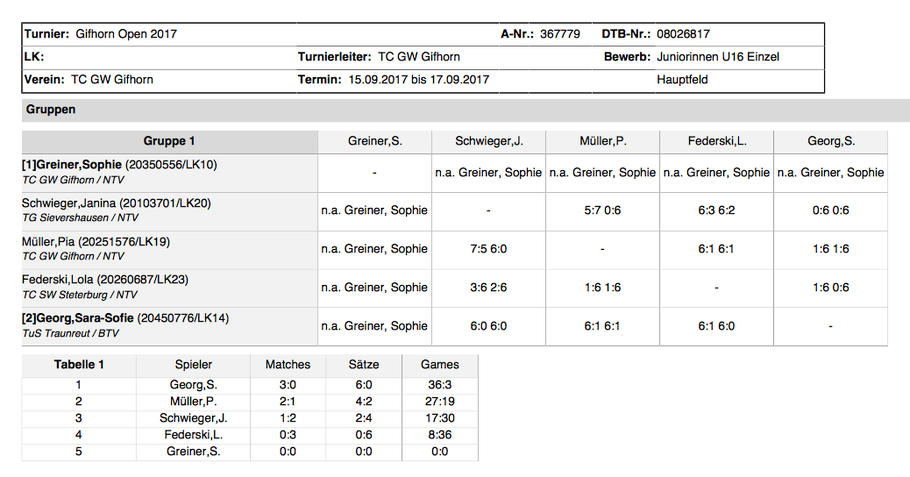This screenshot has height=477, width=910.
Task: Click the Federski,L. column header
Action: pyautogui.click(x=717, y=141)
